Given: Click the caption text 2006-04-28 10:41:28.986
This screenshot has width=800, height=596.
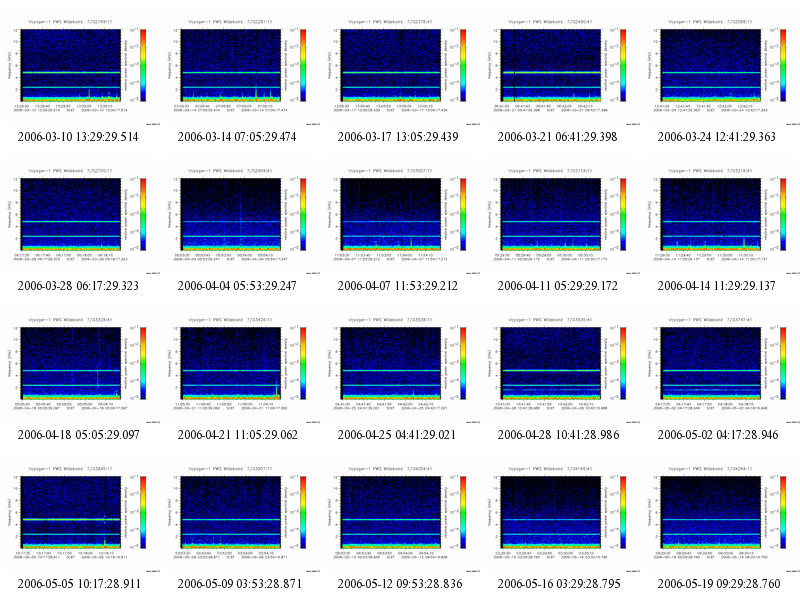Looking at the screenshot, I should (559, 435).
